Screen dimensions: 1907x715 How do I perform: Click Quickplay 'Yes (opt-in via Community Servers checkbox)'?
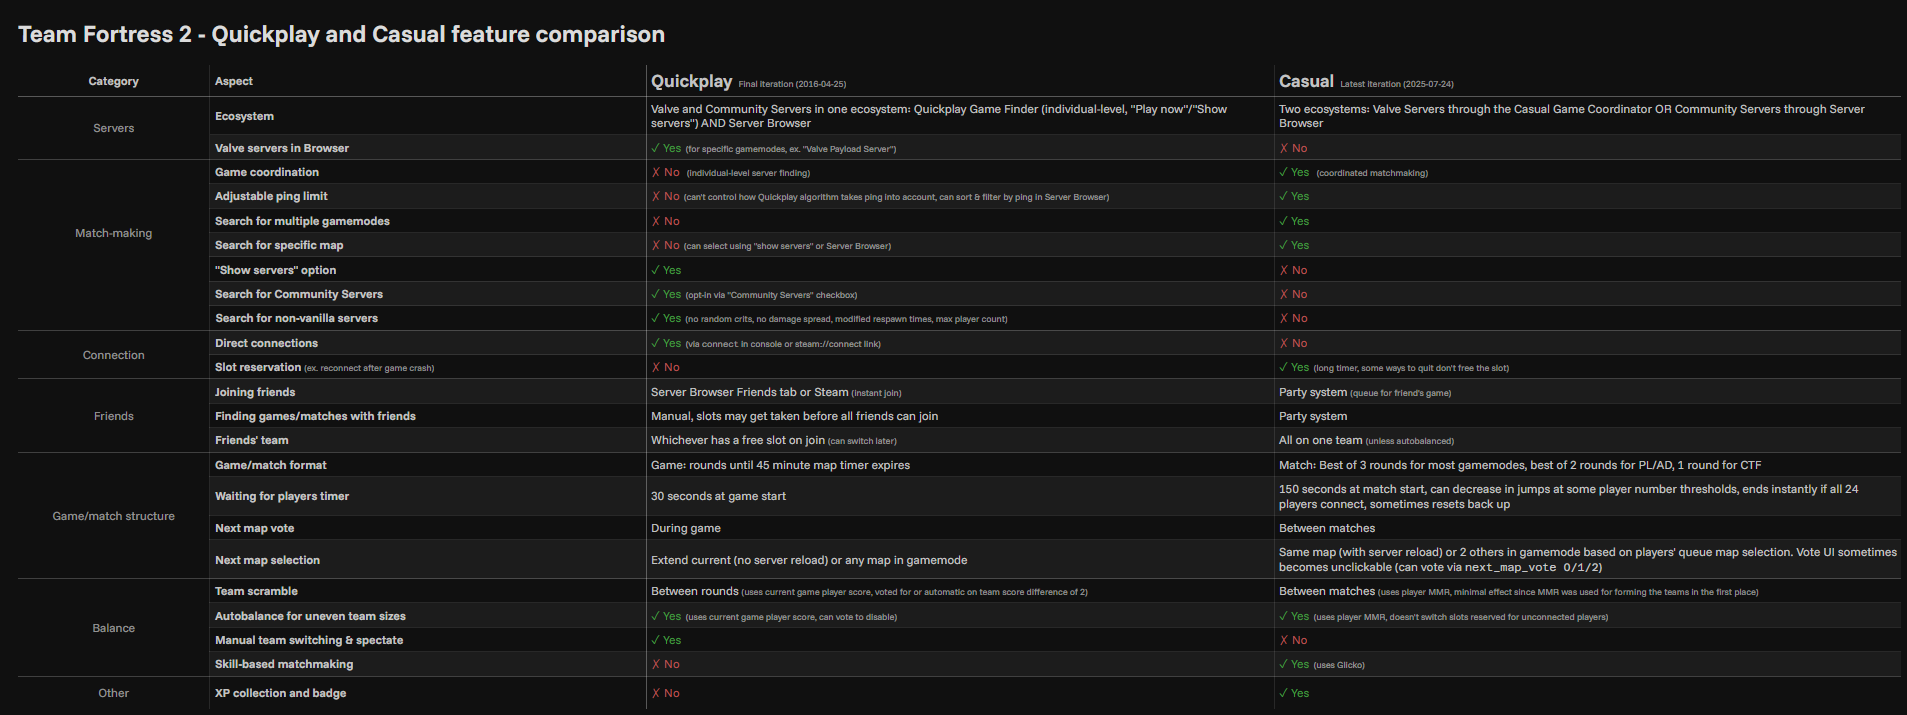coord(754,294)
